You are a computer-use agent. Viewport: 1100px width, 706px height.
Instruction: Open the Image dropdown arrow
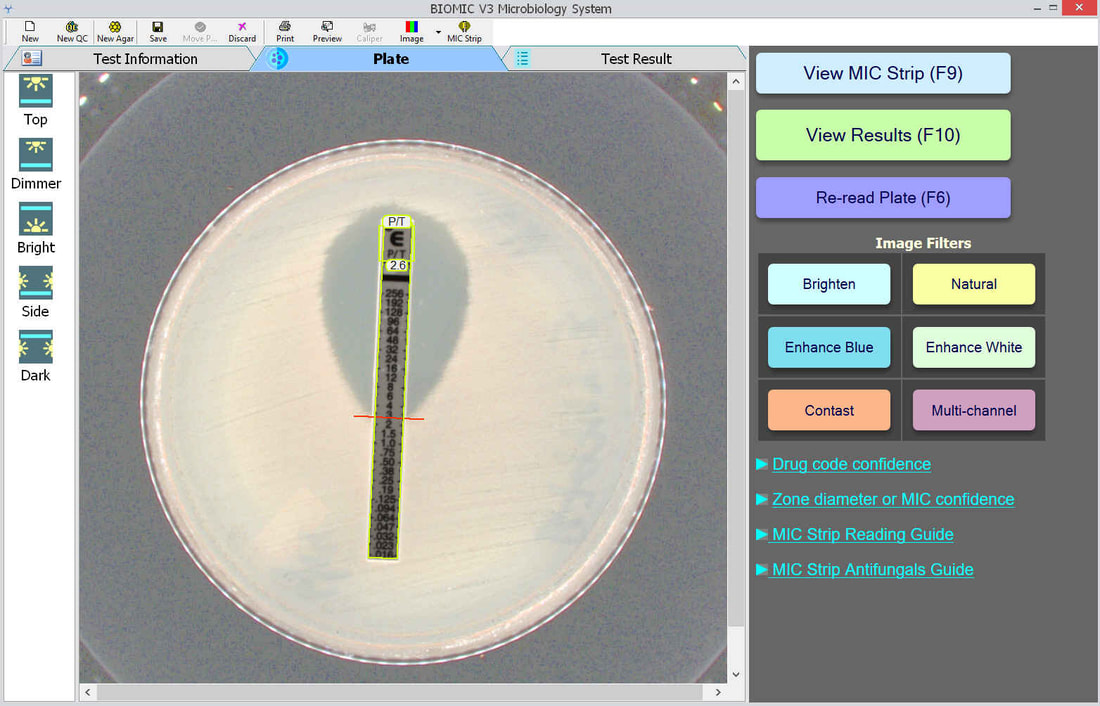[x=438, y=32]
